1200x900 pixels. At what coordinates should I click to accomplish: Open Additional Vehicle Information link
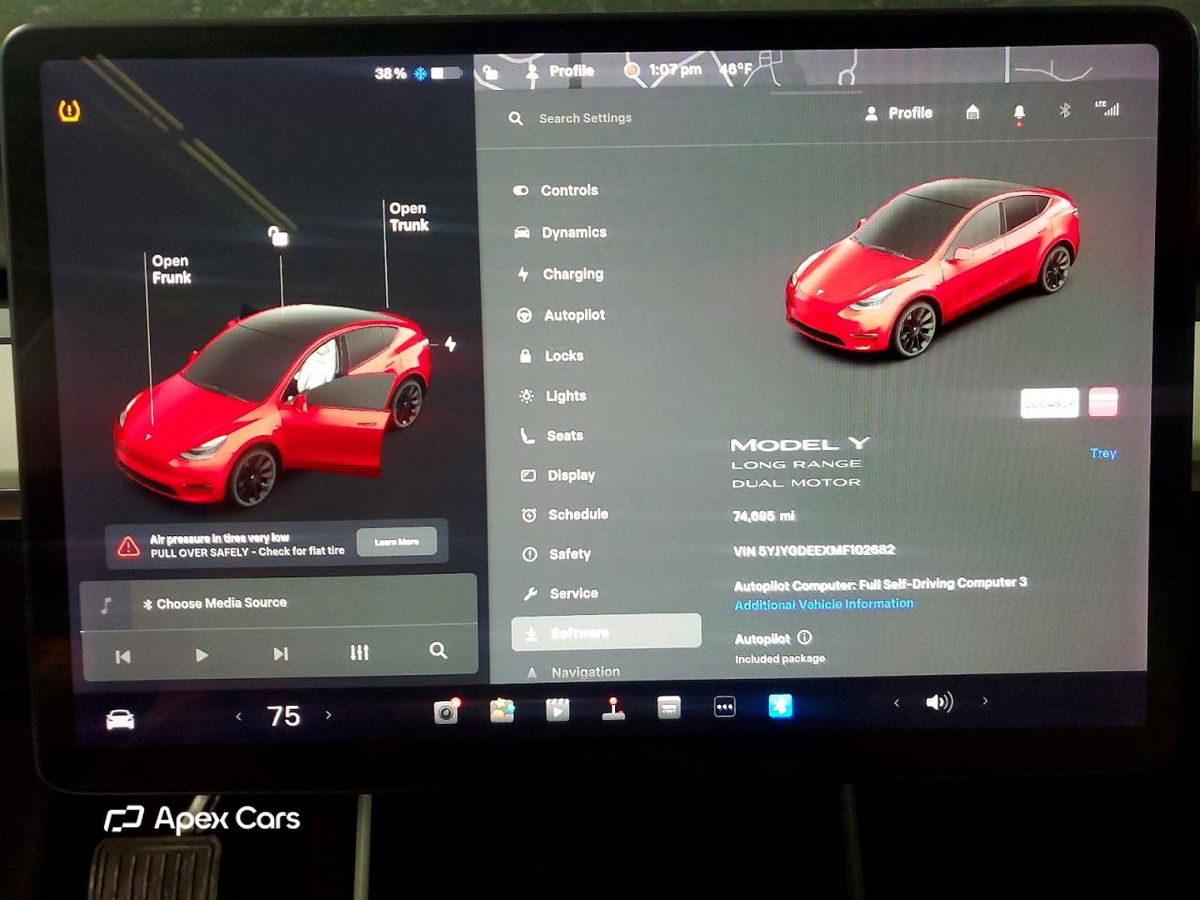click(x=824, y=604)
